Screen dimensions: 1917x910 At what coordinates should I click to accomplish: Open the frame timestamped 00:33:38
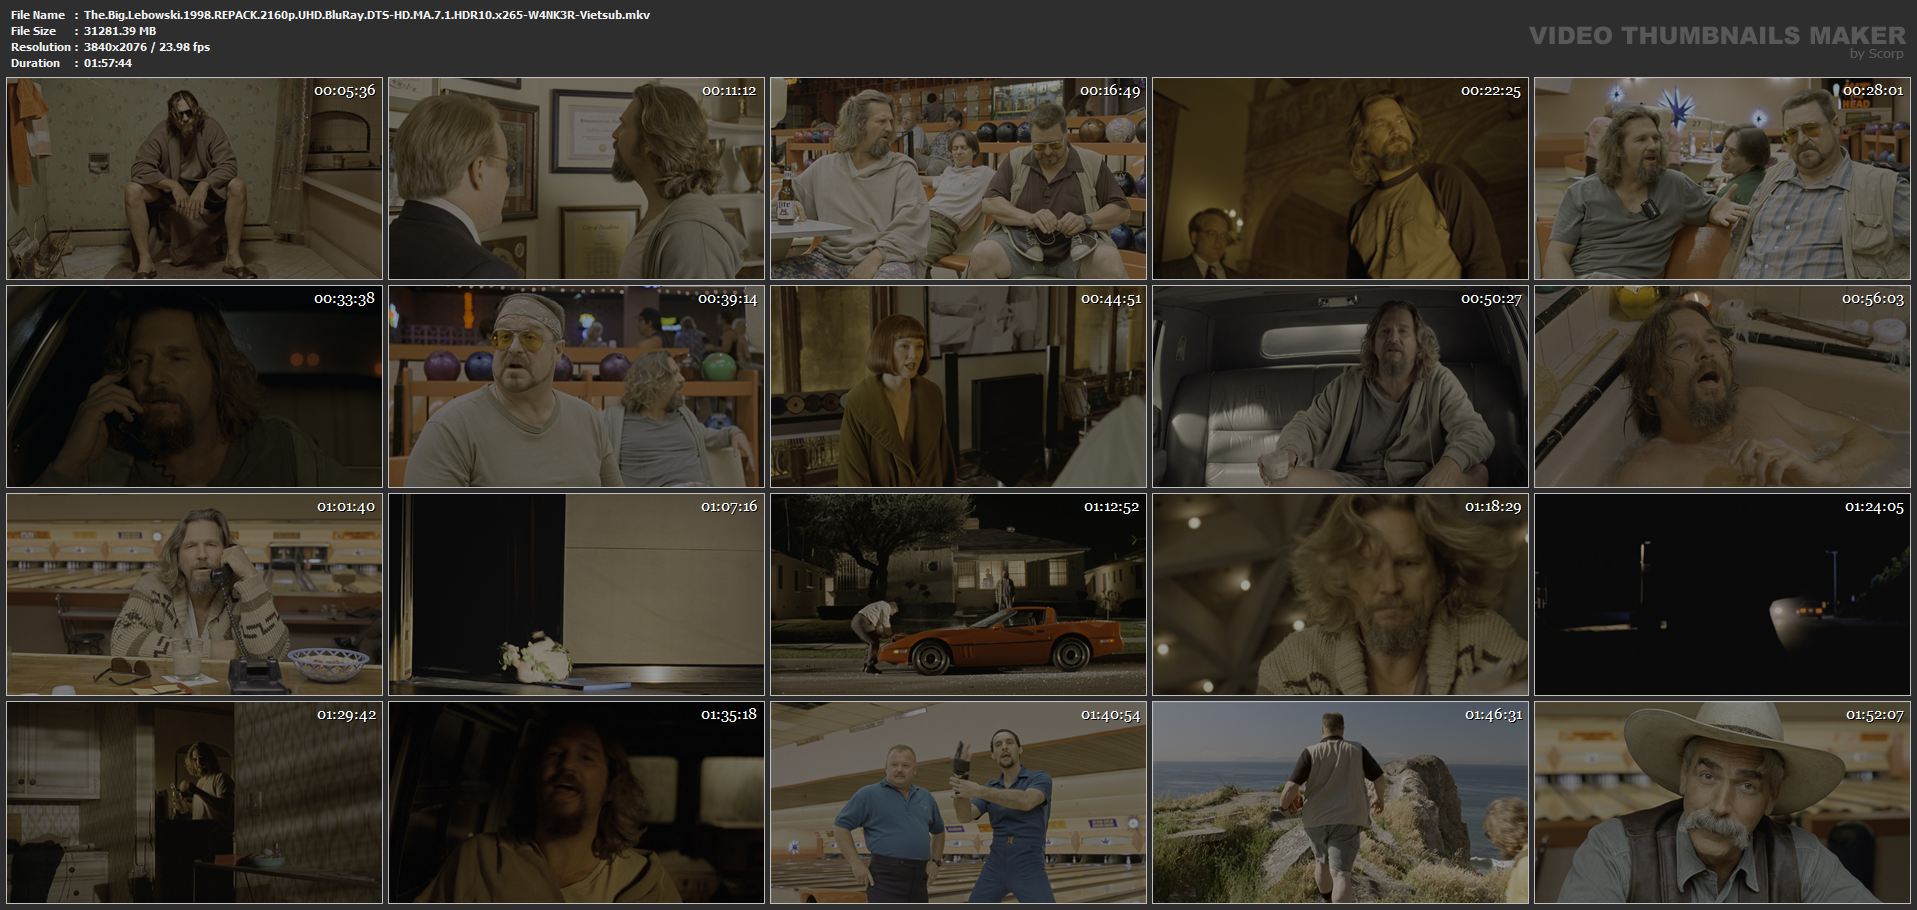click(x=195, y=387)
